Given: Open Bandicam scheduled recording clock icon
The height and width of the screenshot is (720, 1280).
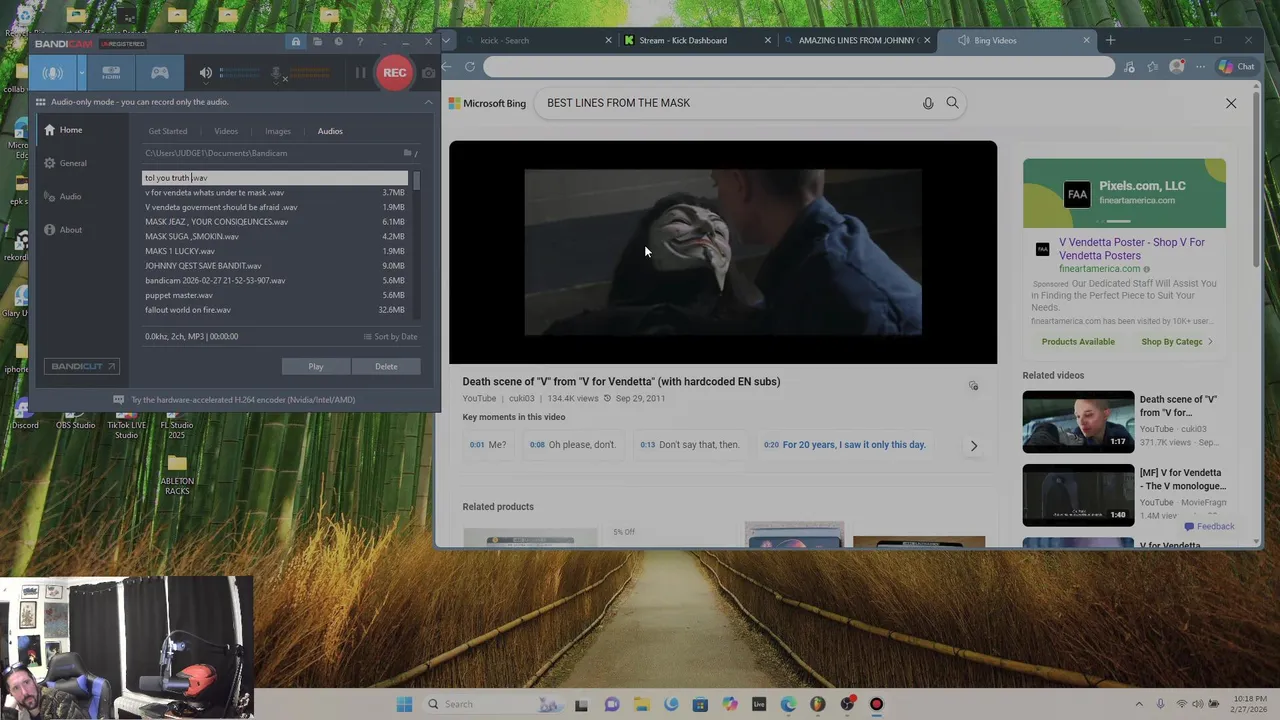Looking at the screenshot, I should [339, 42].
